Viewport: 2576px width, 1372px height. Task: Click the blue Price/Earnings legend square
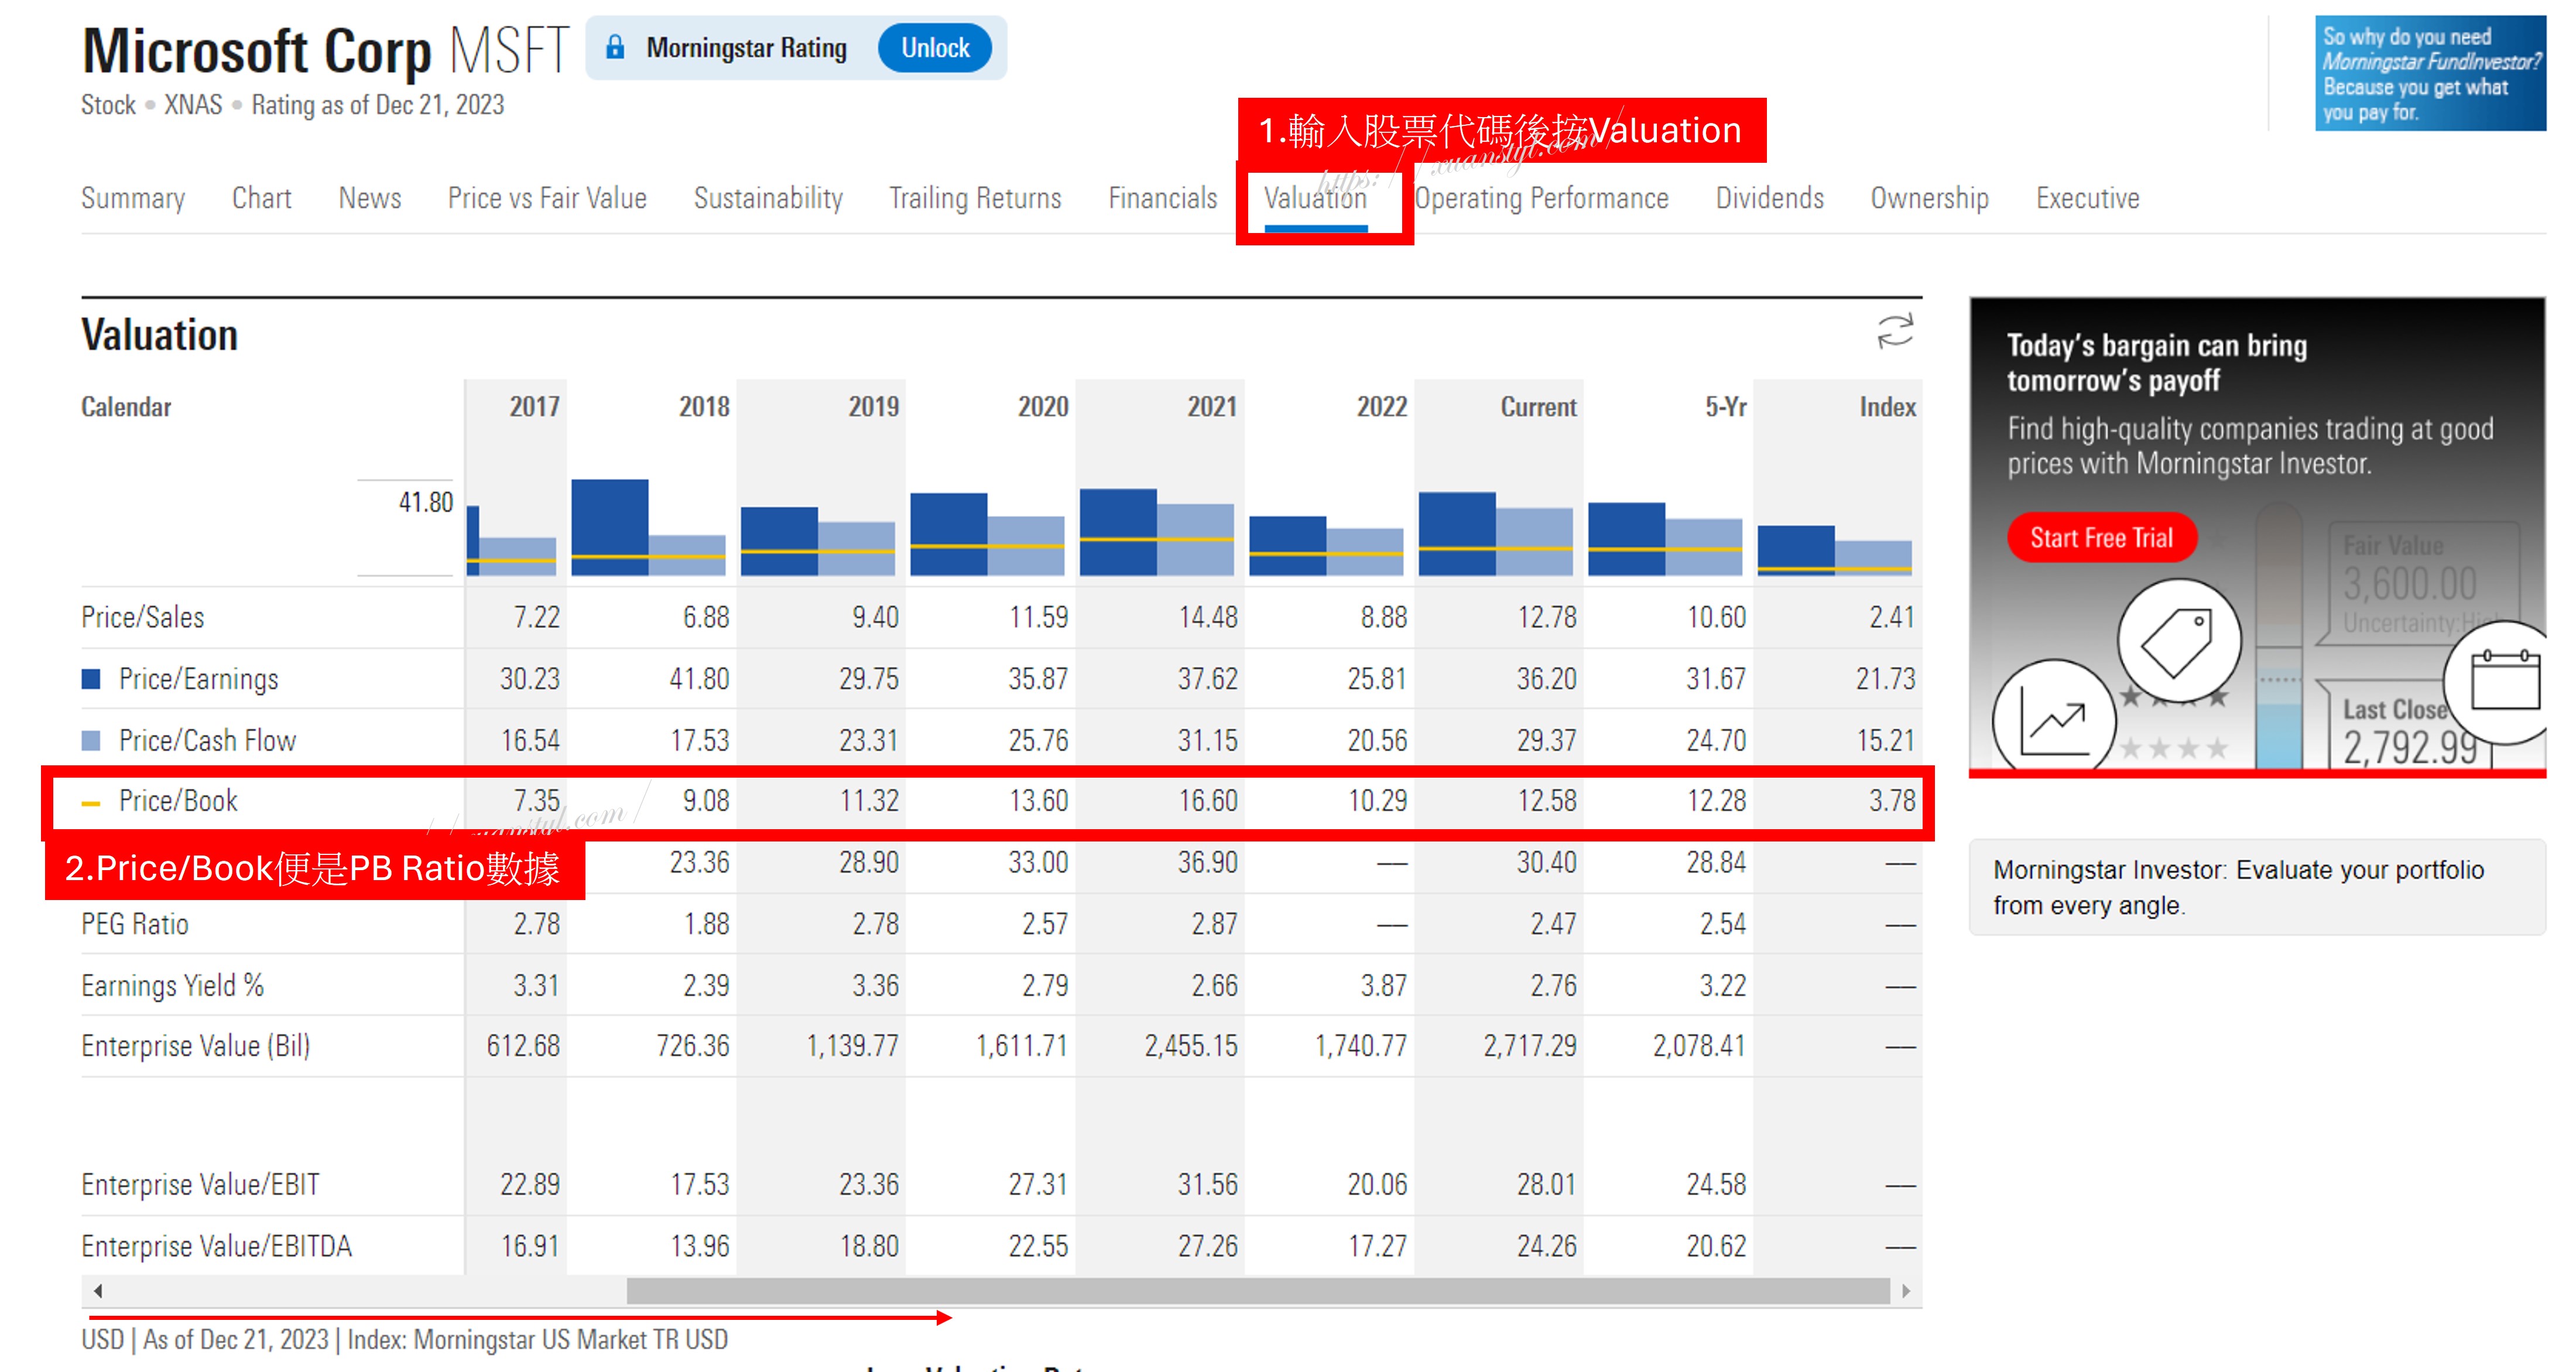(91, 679)
